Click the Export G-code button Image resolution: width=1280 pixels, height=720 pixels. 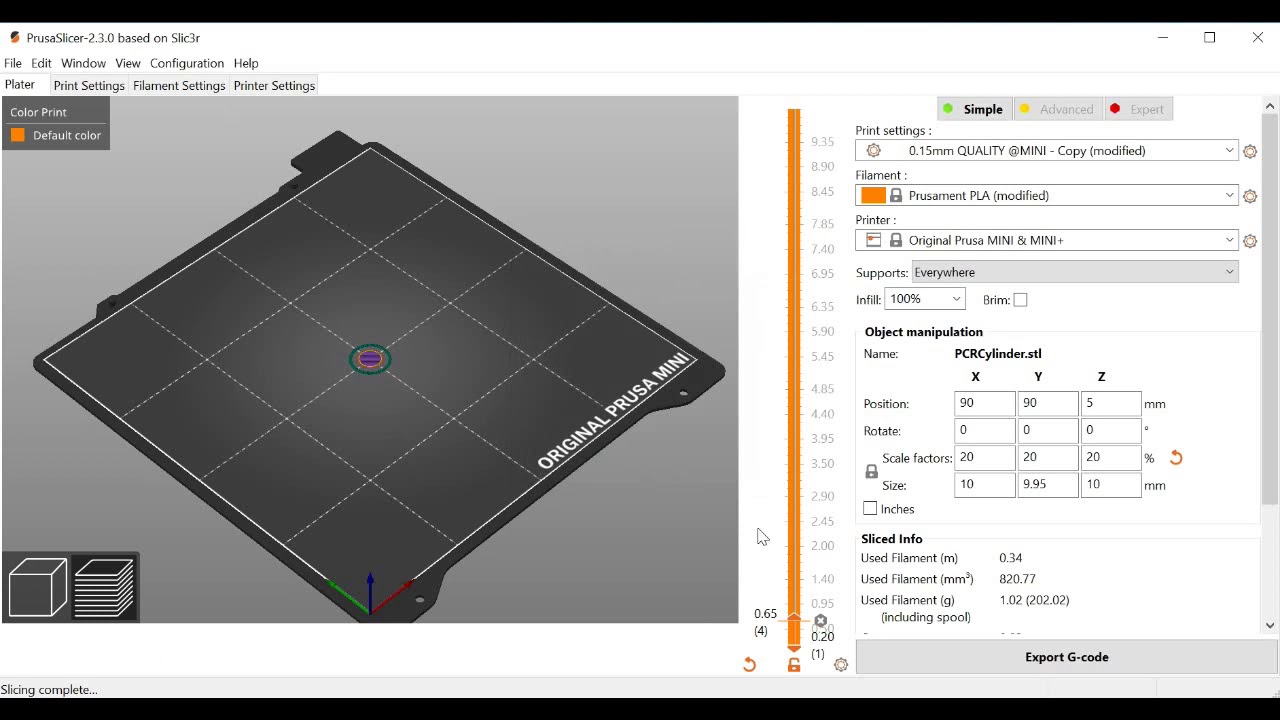coord(1066,657)
